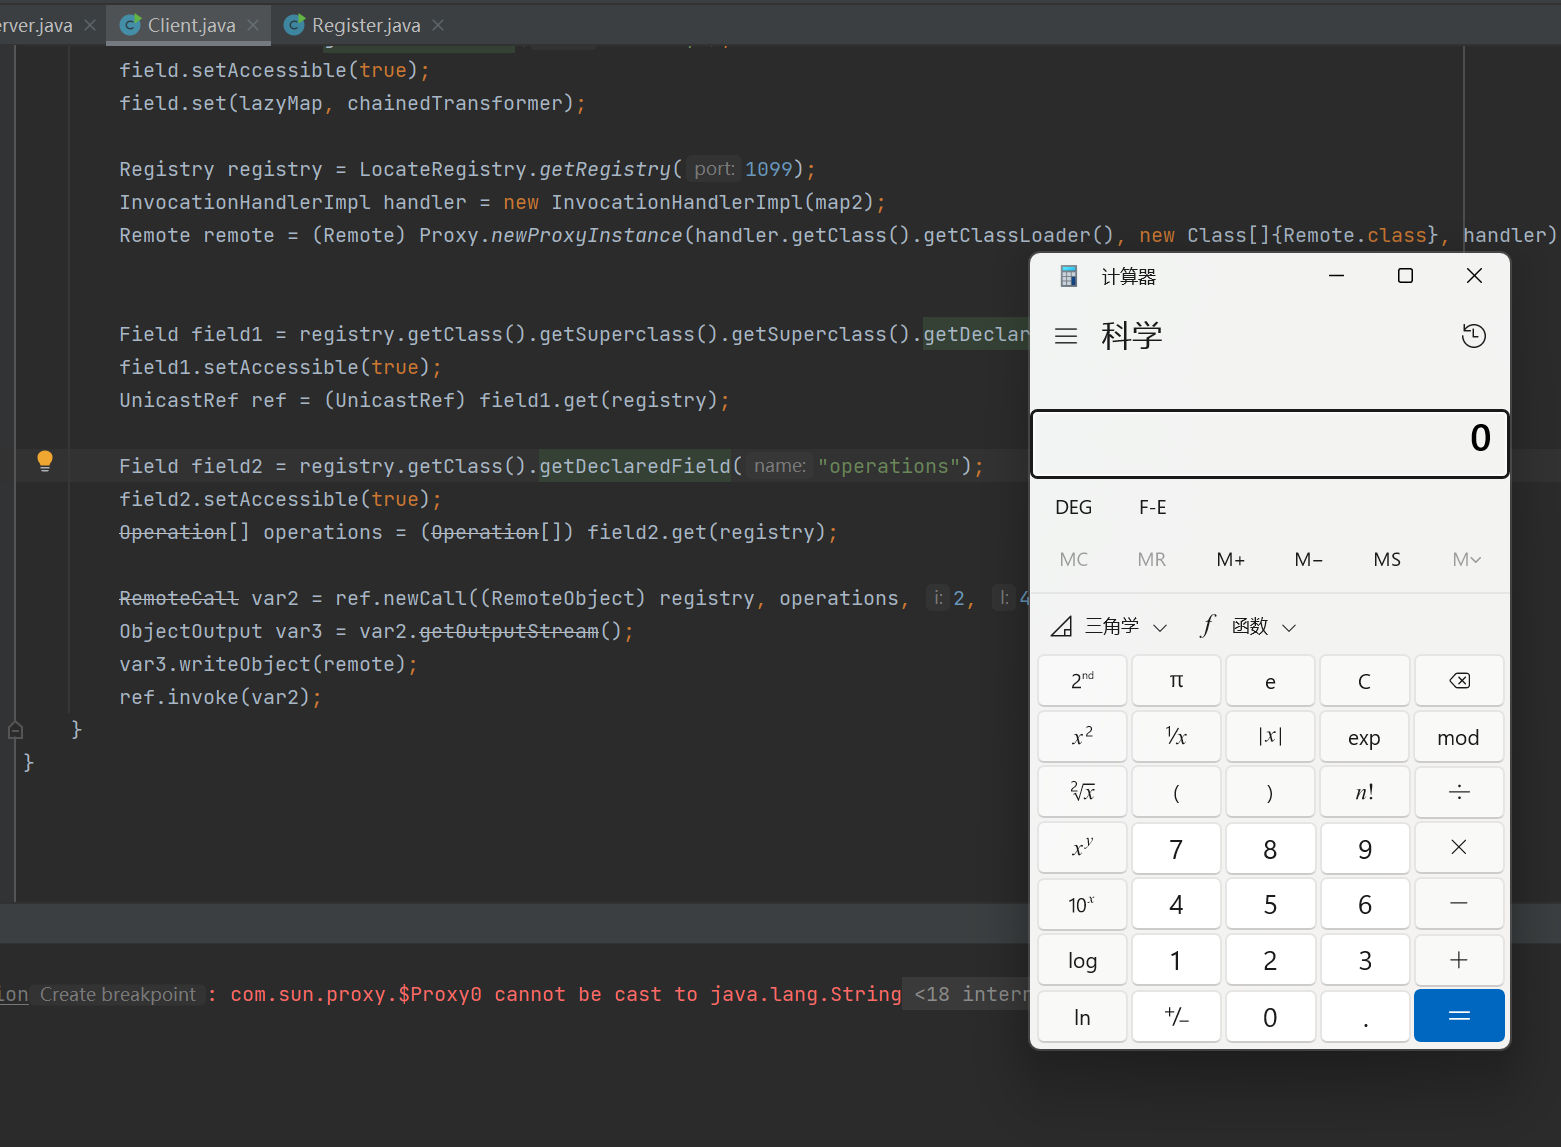Click the exp key
The image size is (1561, 1147).
pyautogui.click(x=1364, y=737)
